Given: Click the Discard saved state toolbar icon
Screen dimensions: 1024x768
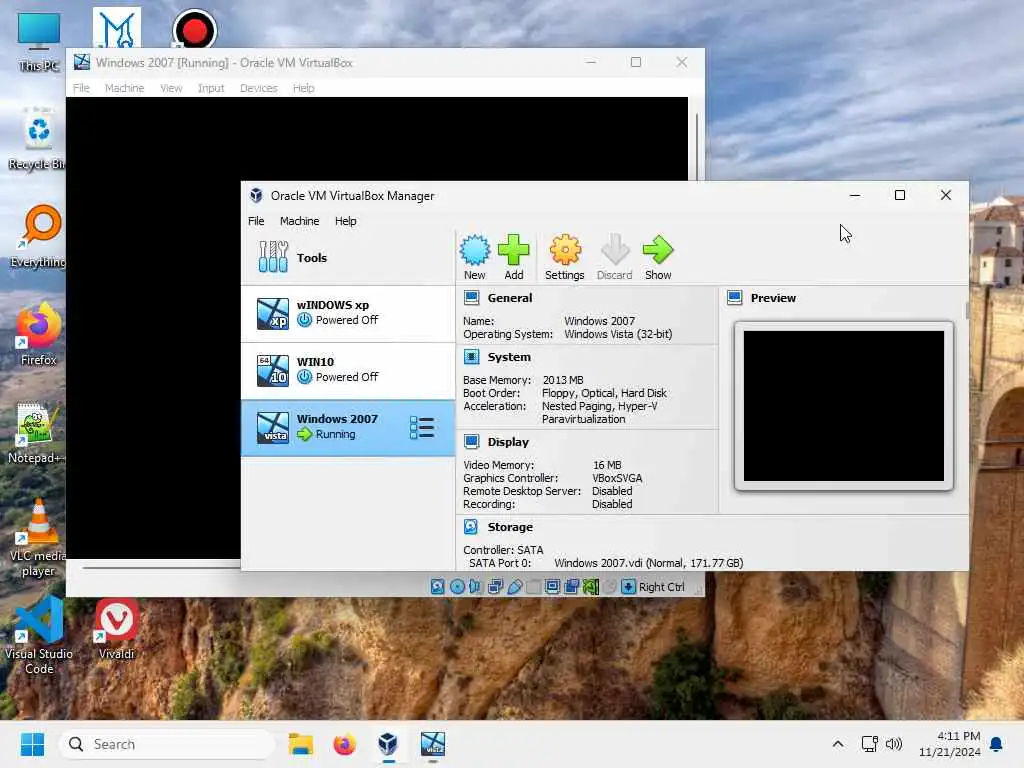Looking at the screenshot, I should click(615, 257).
